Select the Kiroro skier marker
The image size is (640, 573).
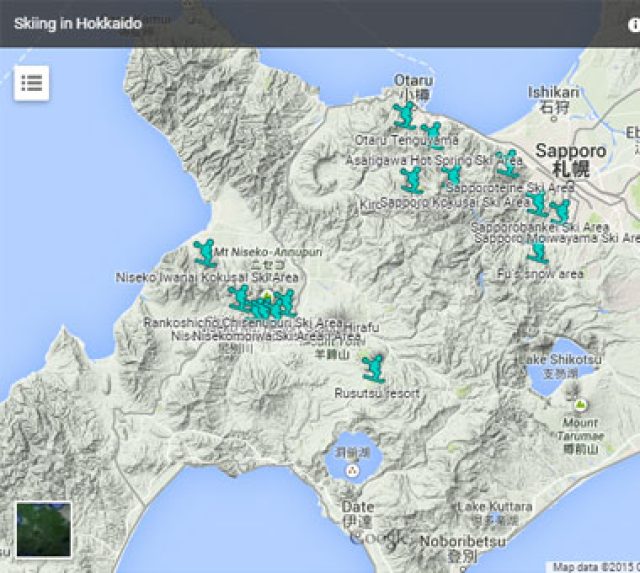click(412, 180)
